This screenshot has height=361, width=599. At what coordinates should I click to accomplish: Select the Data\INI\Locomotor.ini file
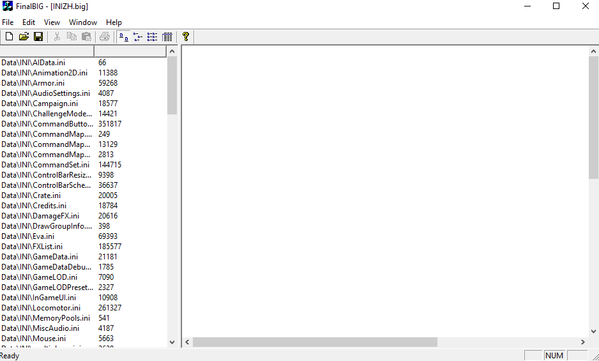[x=41, y=308]
